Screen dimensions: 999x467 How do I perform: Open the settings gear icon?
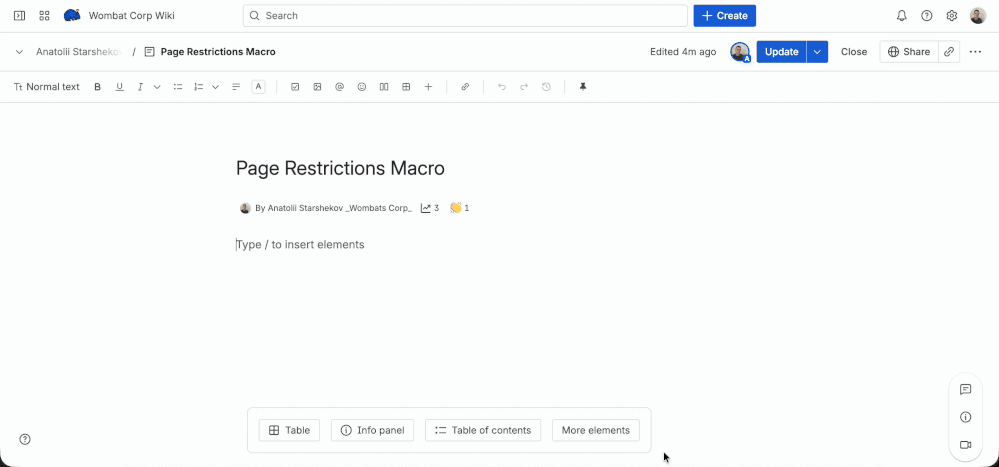pos(952,16)
